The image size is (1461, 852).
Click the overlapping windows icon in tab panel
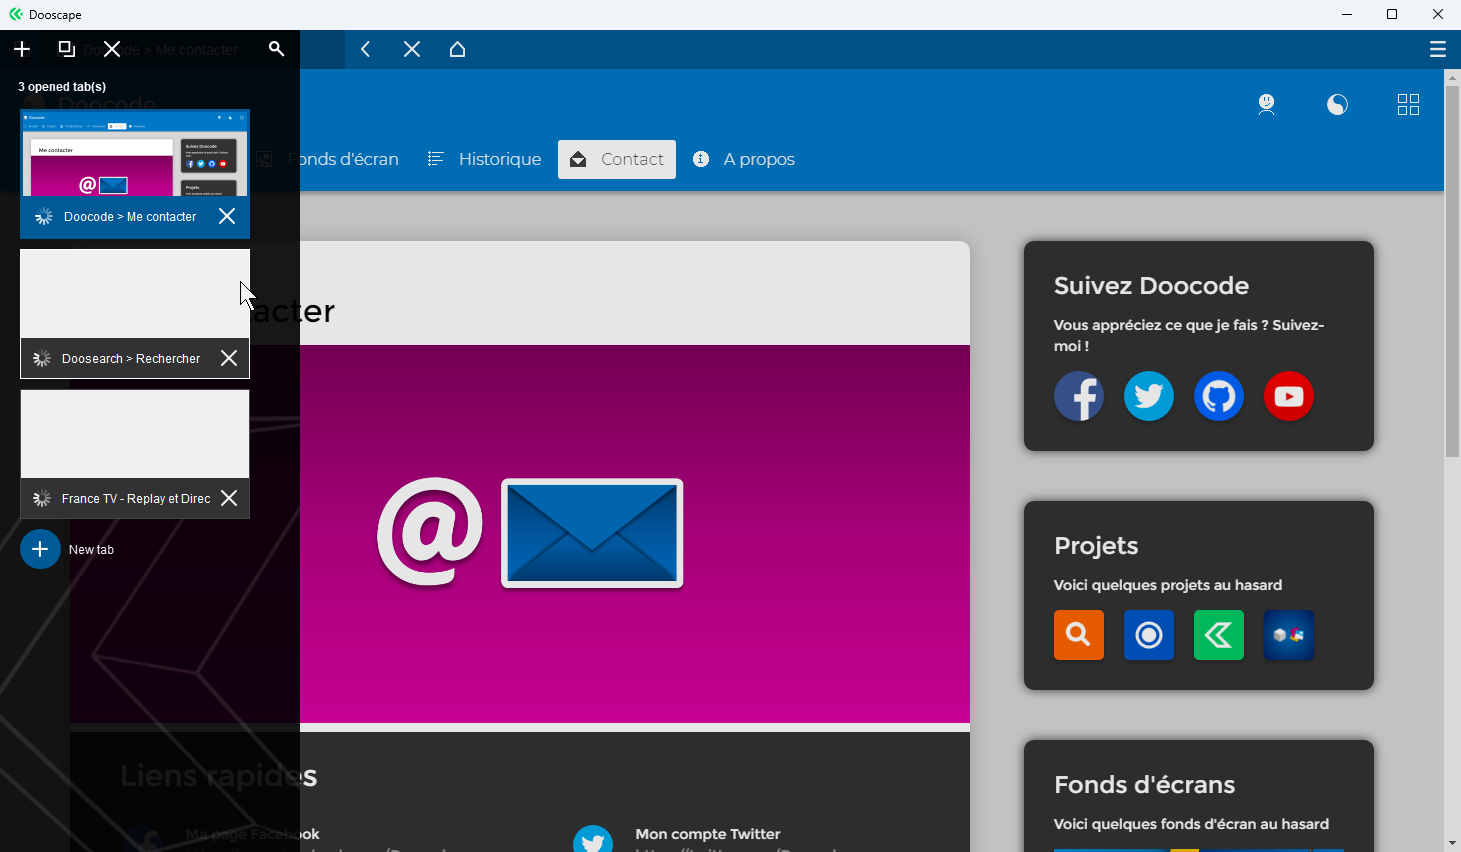pyautogui.click(x=67, y=49)
